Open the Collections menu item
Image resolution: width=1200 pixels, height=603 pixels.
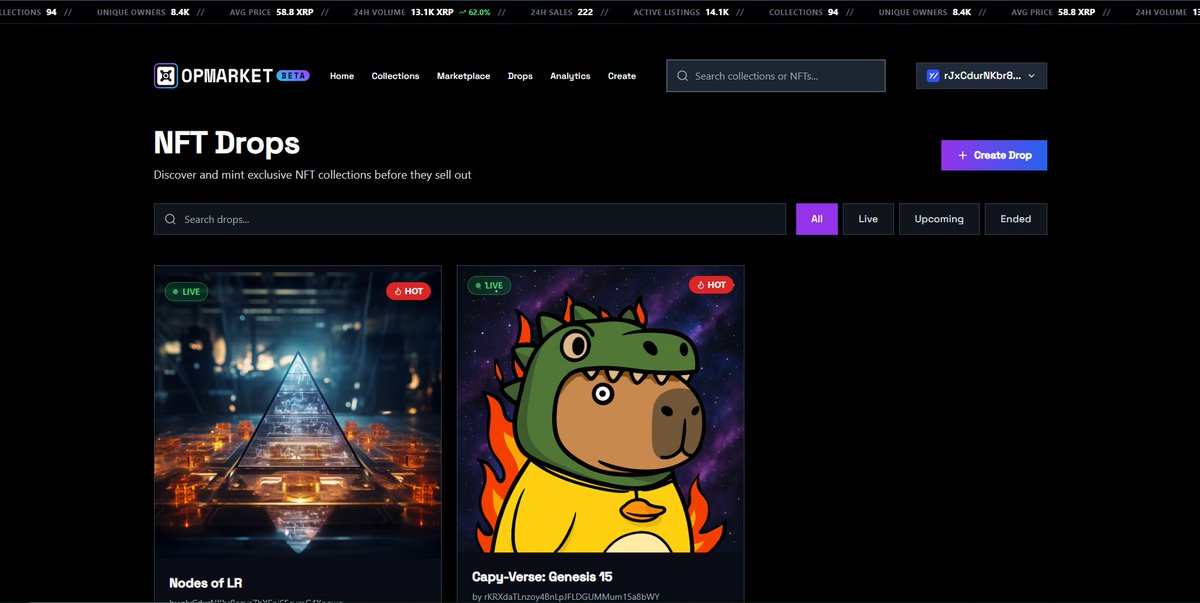click(395, 76)
